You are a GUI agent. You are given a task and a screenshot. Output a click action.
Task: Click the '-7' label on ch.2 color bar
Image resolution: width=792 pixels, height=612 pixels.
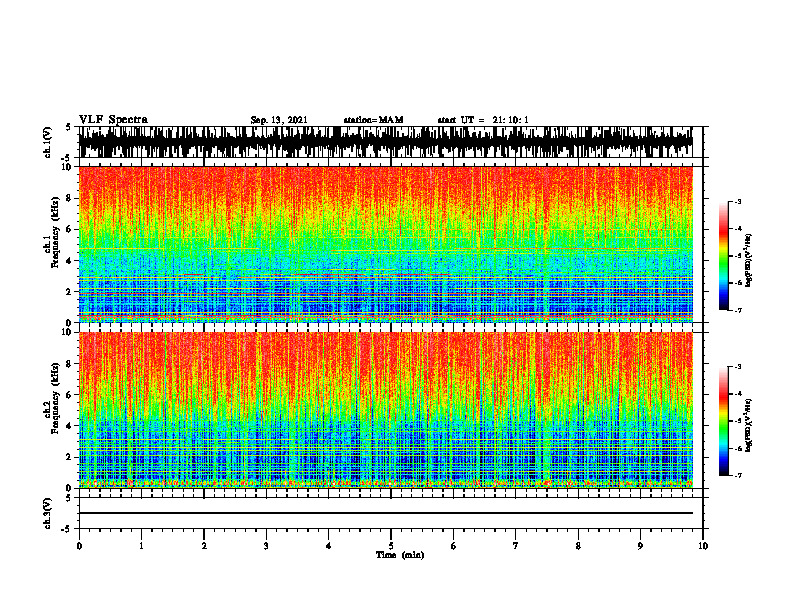pyautogui.click(x=738, y=475)
